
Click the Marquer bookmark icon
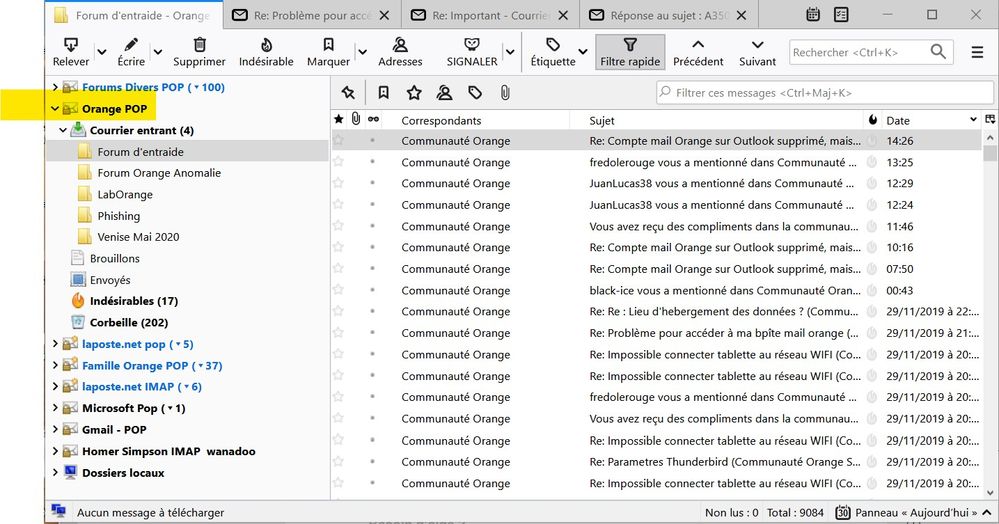tap(328, 44)
